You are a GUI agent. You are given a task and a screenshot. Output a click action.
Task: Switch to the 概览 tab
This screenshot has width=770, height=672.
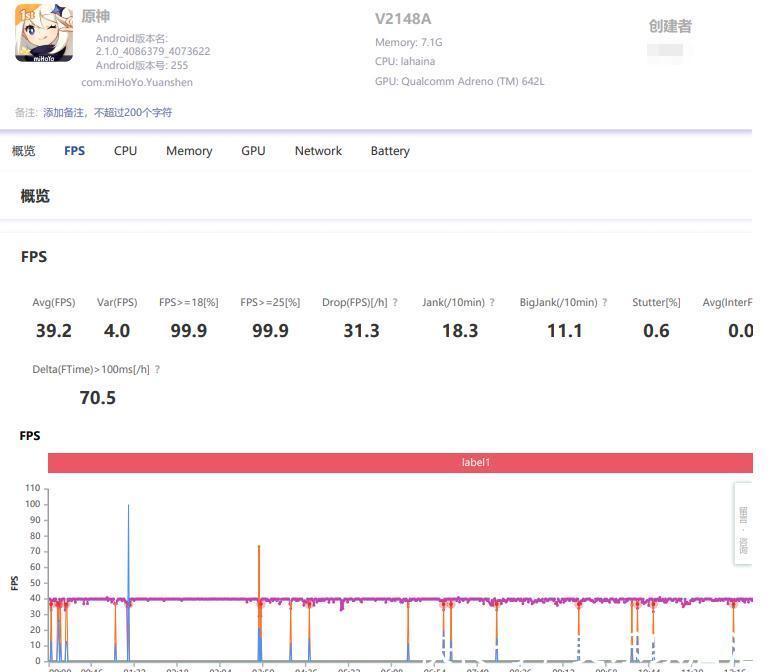click(24, 151)
